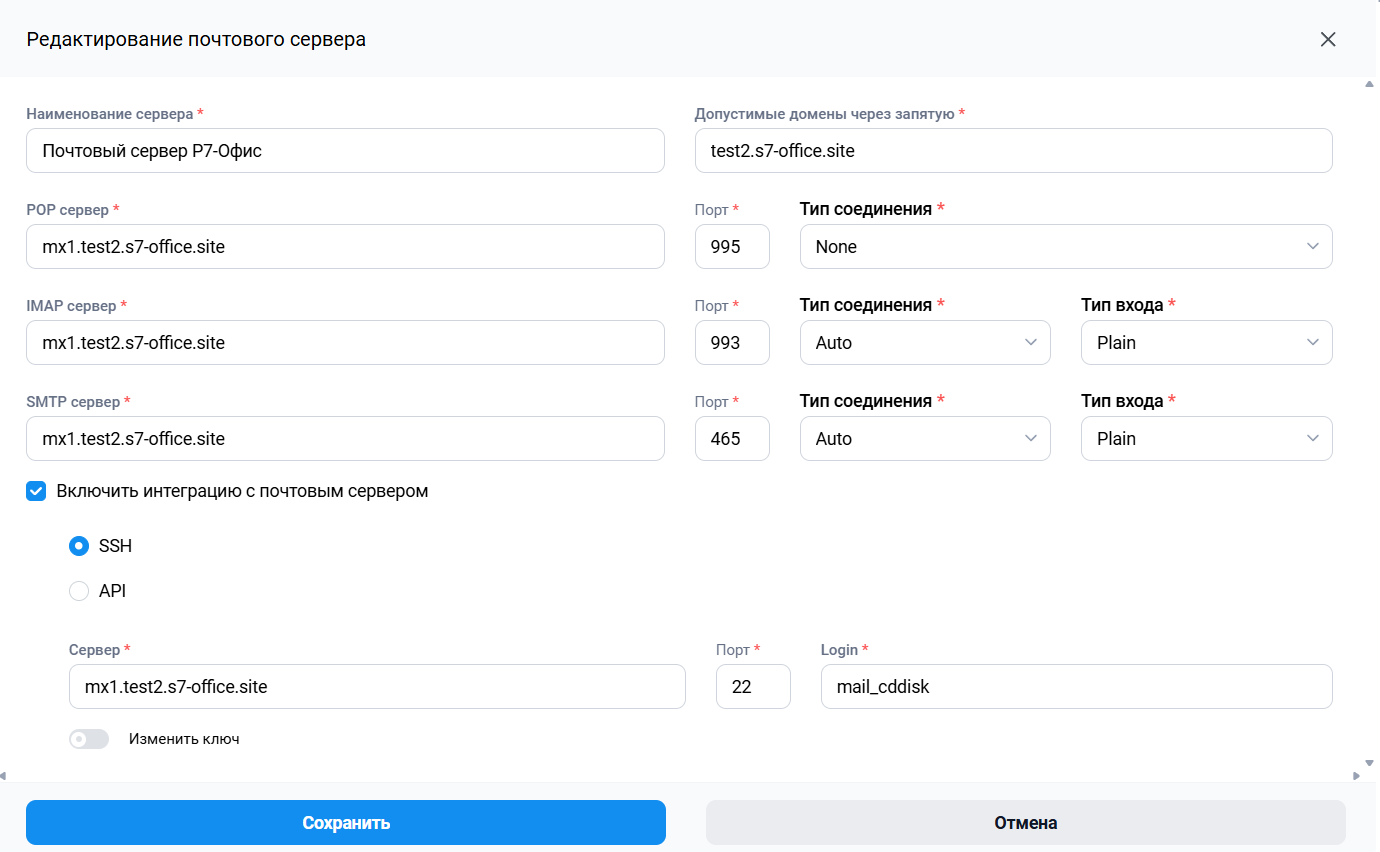This screenshot has height=852, width=1380.
Task: Select the SSH radio option
Action: (79, 546)
